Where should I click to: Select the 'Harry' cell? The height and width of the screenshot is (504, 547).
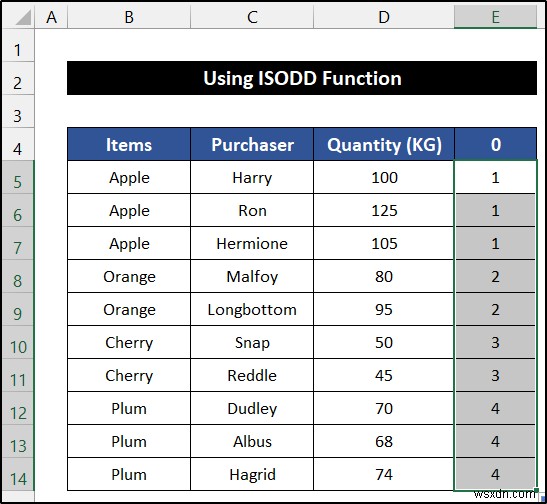252,177
